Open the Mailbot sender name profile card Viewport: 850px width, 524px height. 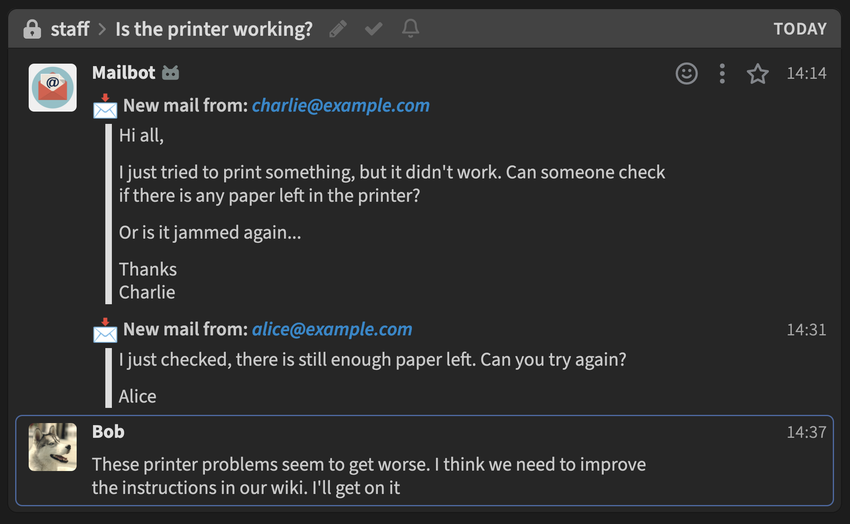point(121,73)
